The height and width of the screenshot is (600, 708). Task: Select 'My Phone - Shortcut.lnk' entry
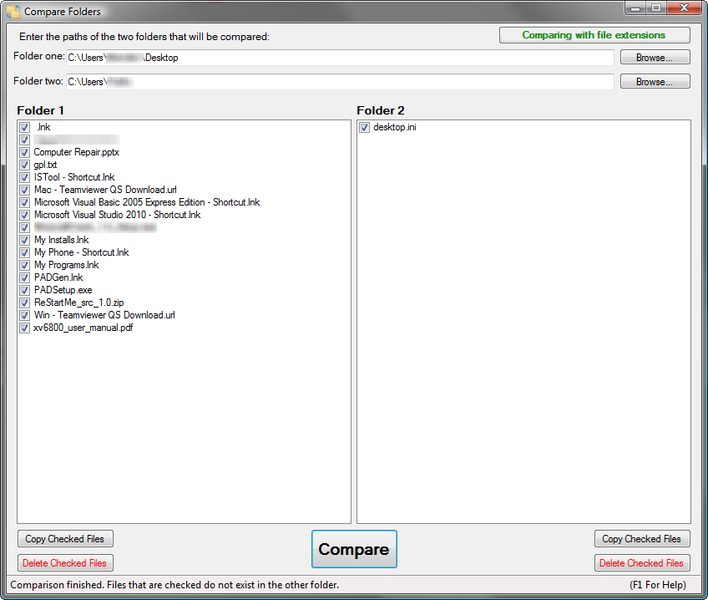81,252
